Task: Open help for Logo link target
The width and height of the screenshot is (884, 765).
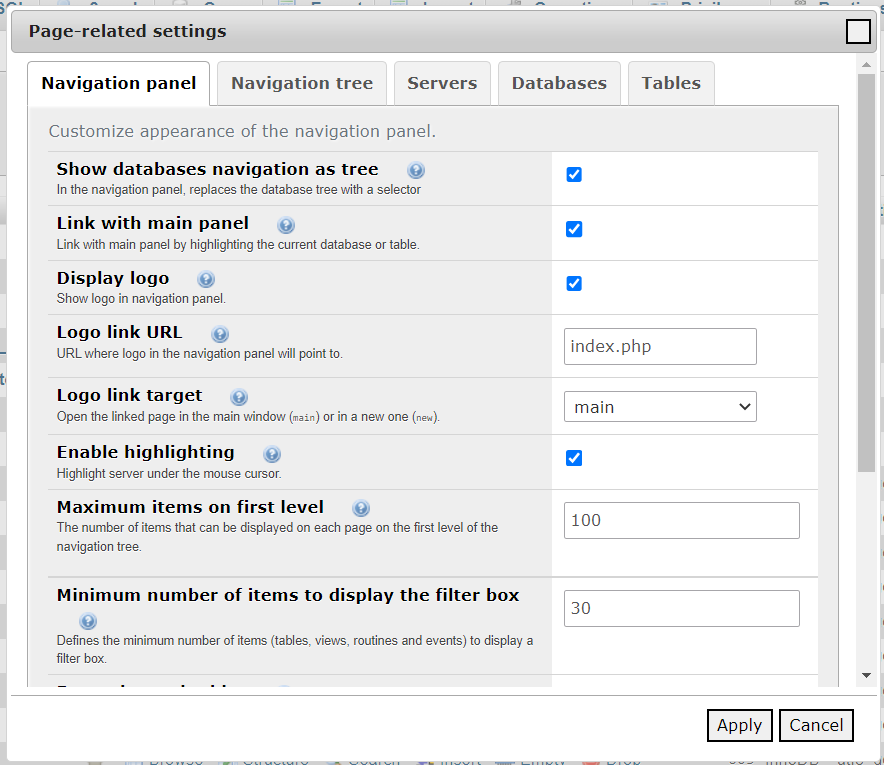Action: pos(239,396)
